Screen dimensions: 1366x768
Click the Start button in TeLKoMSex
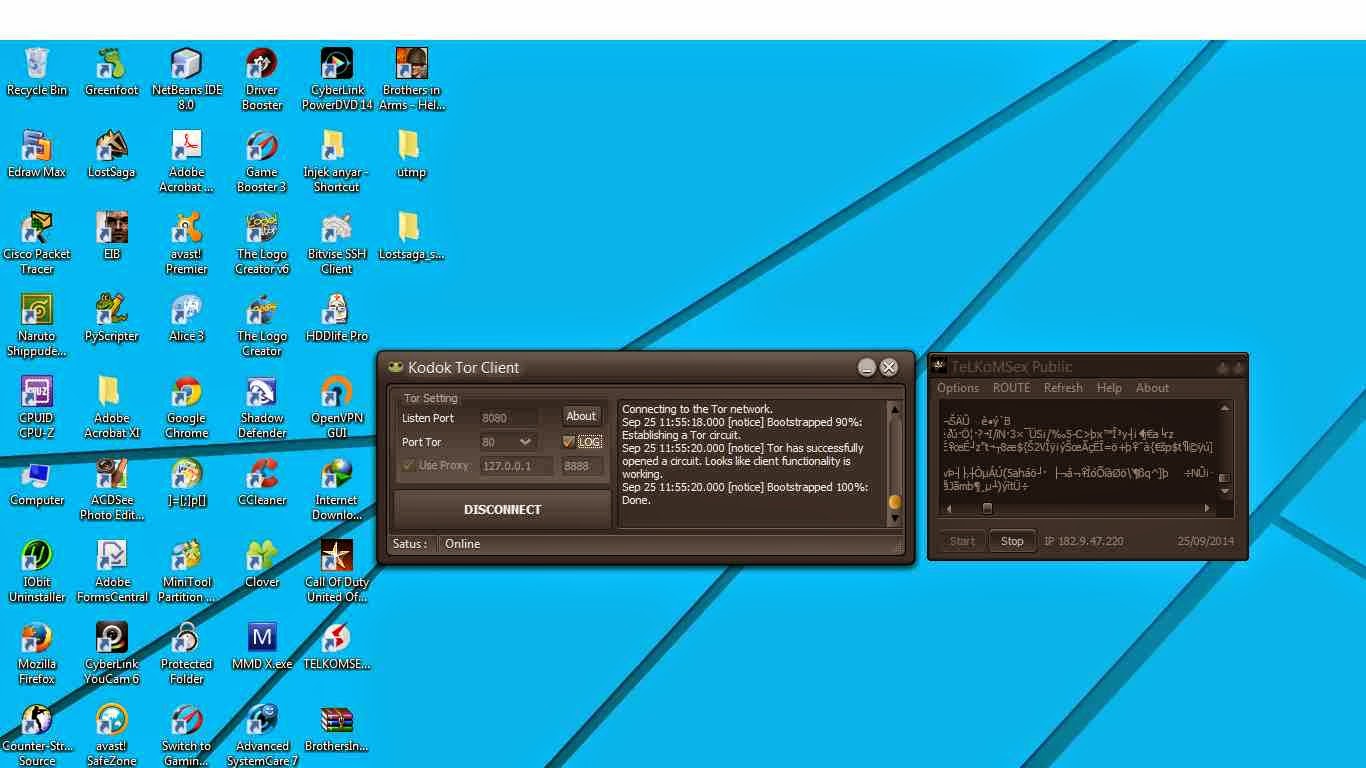point(962,541)
